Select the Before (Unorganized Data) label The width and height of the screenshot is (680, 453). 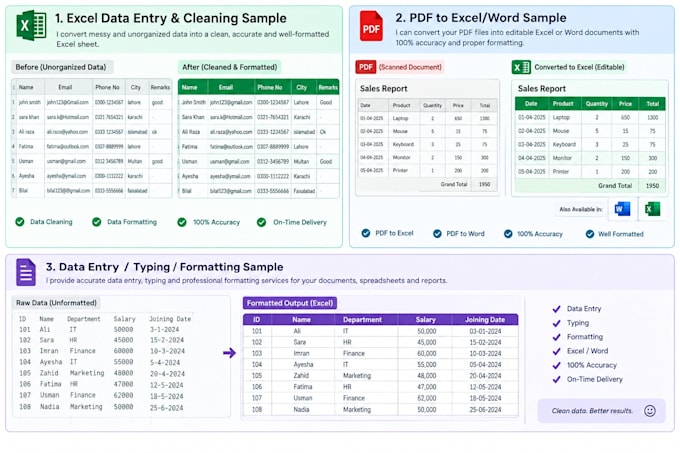point(61,67)
